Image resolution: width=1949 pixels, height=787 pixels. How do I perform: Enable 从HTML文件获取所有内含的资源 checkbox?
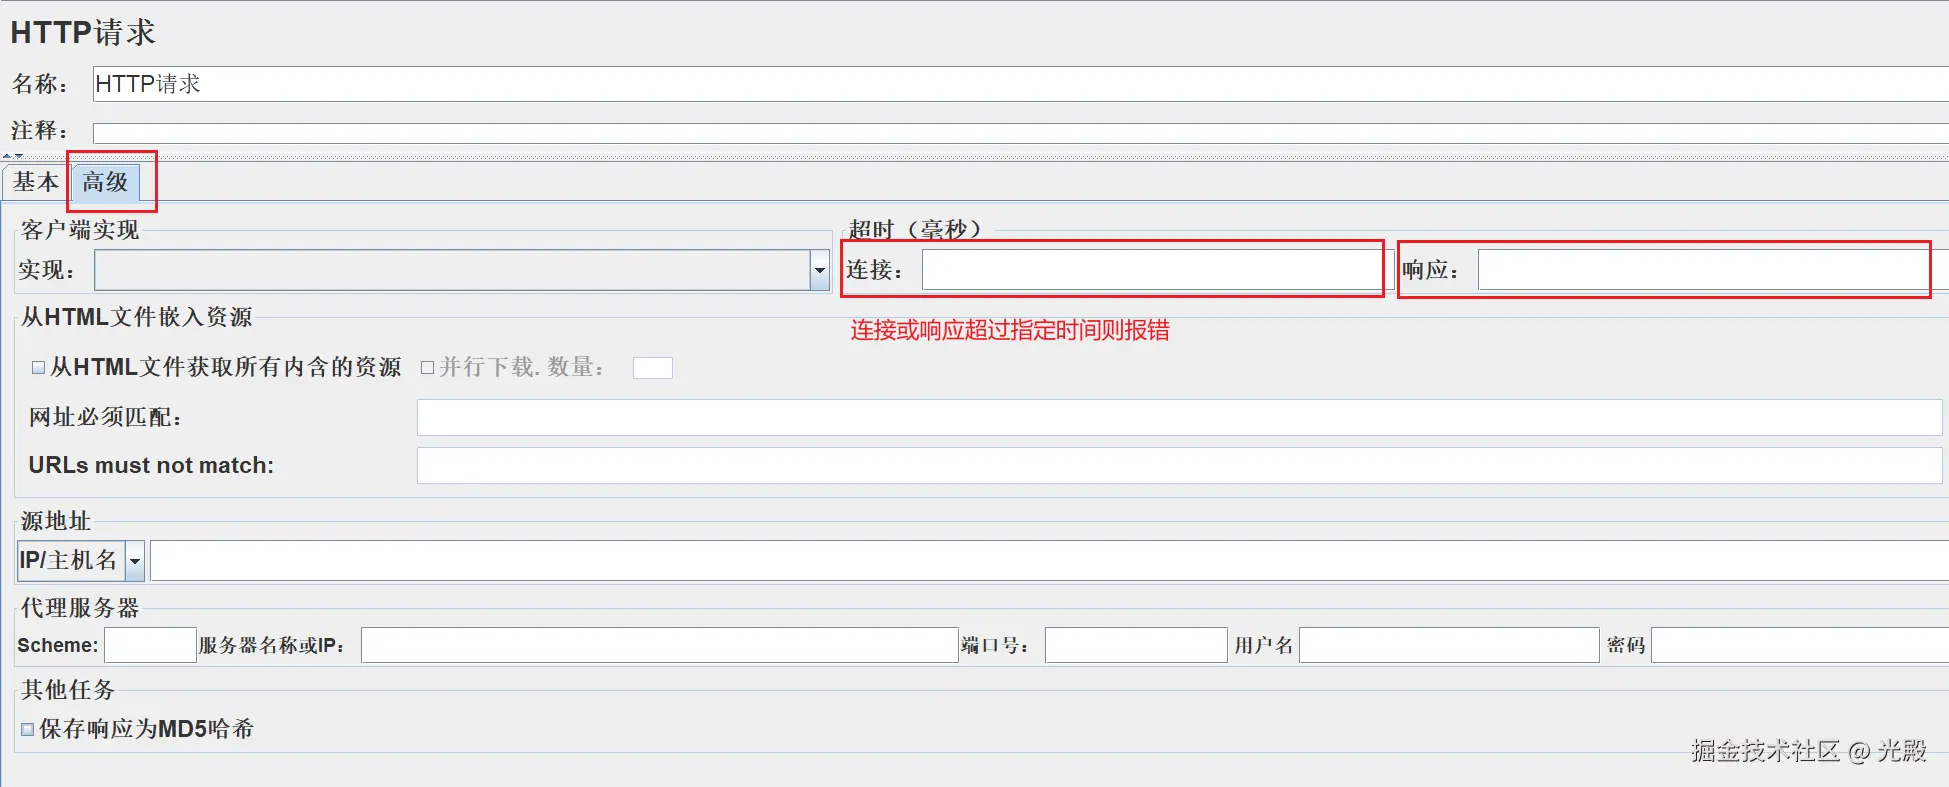(x=38, y=367)
